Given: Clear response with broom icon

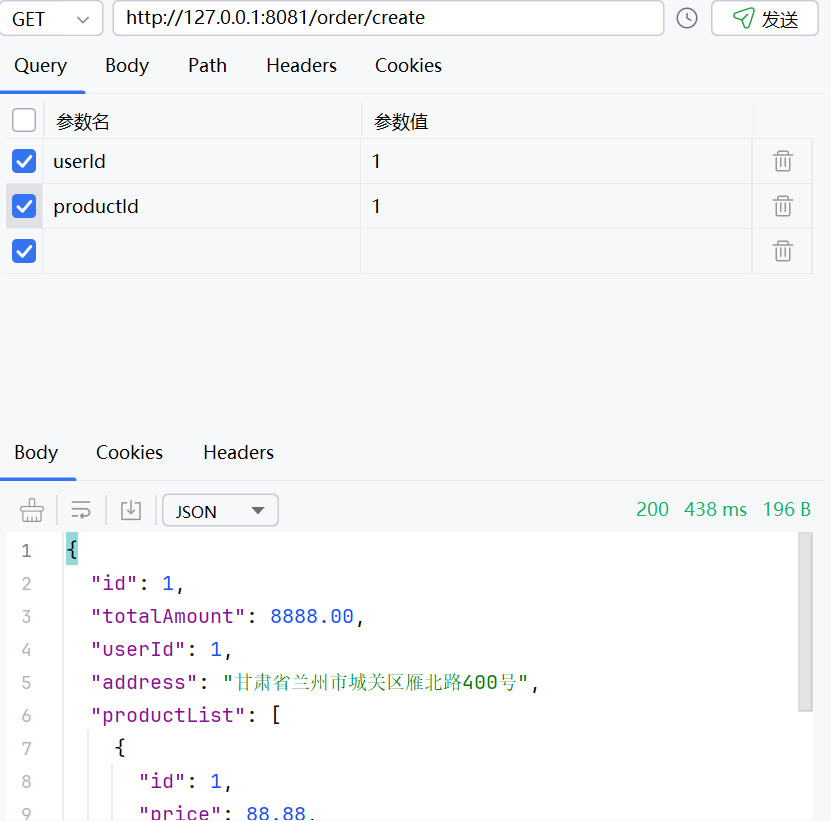Looking at the screenshot, I should [x=32, y=510].
